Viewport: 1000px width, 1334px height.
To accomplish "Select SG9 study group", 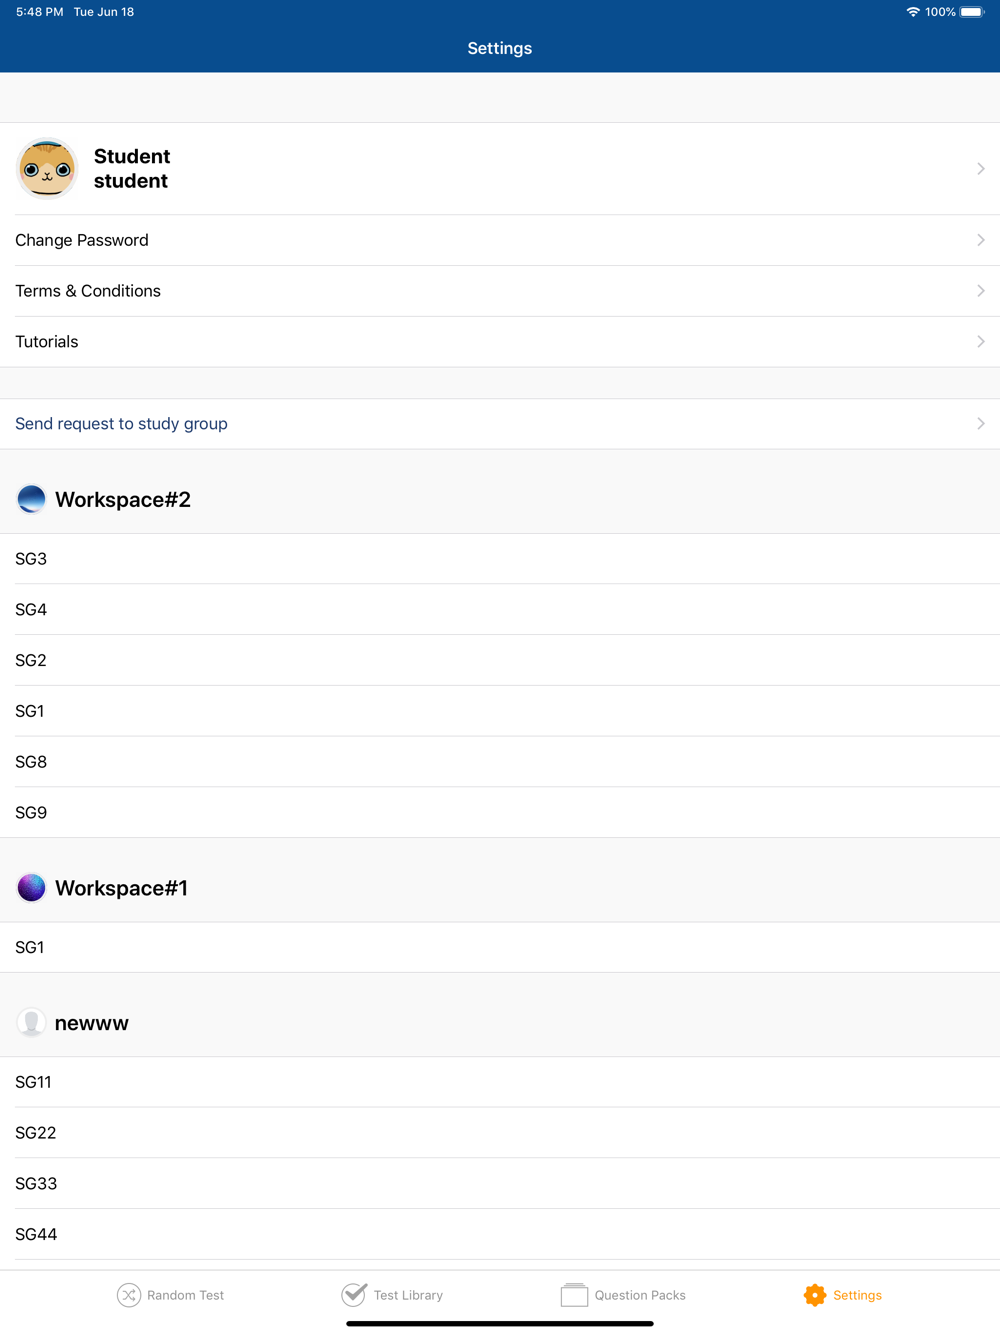I will click(500, 812).
